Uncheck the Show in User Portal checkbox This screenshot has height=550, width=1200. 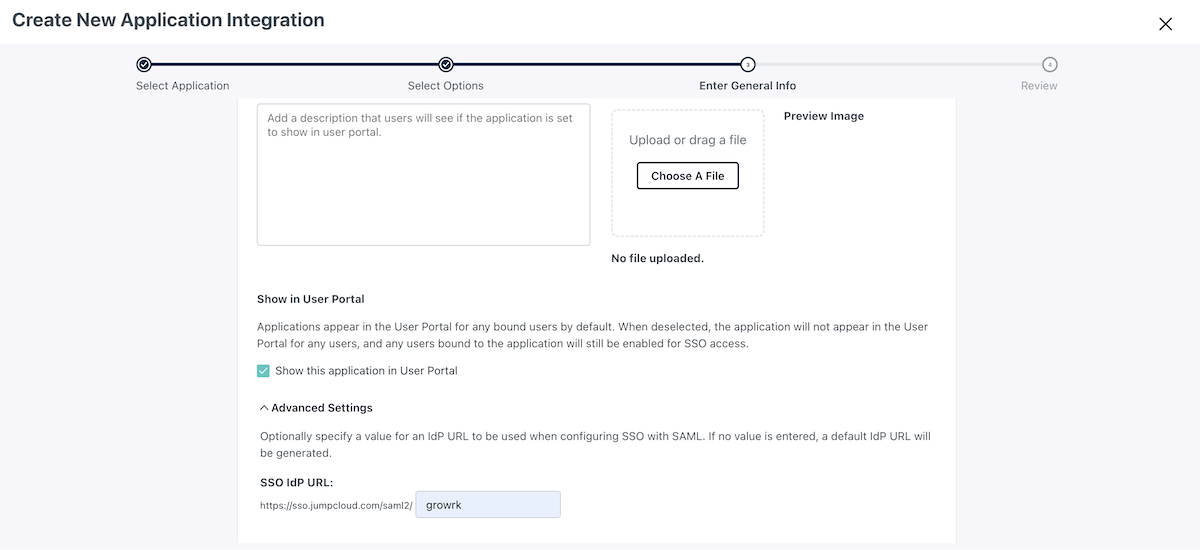tap(264, 371)
